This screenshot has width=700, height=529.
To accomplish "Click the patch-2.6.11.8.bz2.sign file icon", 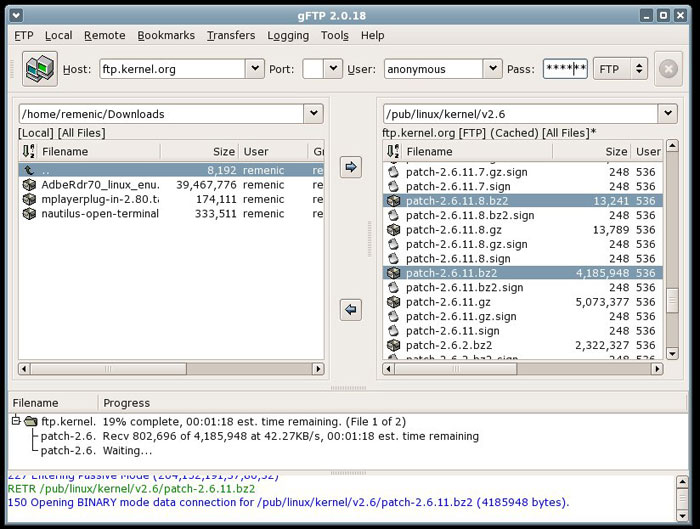I will tap(393, 215).
